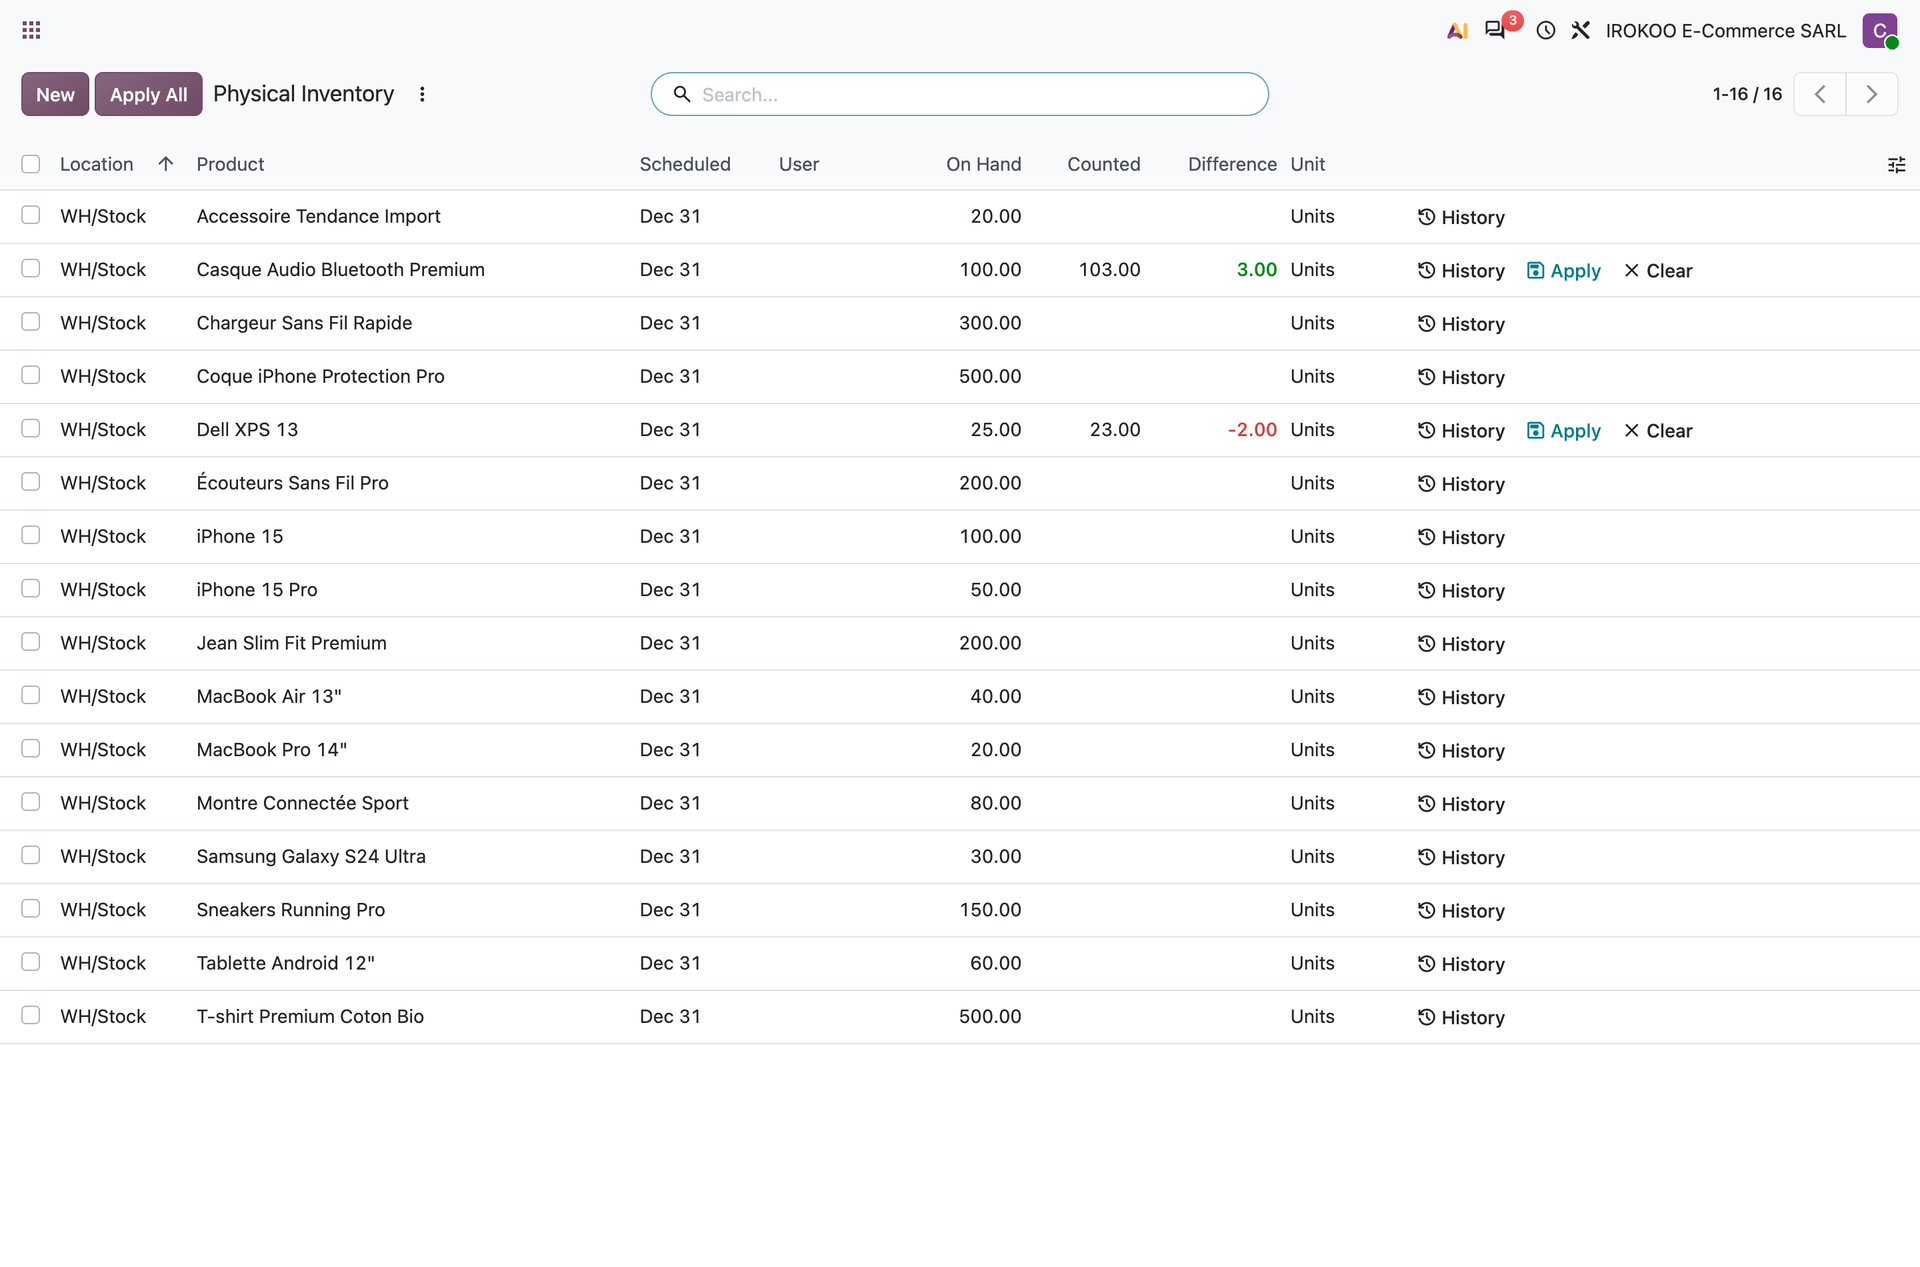This screenshot has width=1920, height=1267.
Task: Select the Accessoire Tendance Import row checkbox
Action: (31, 215)
